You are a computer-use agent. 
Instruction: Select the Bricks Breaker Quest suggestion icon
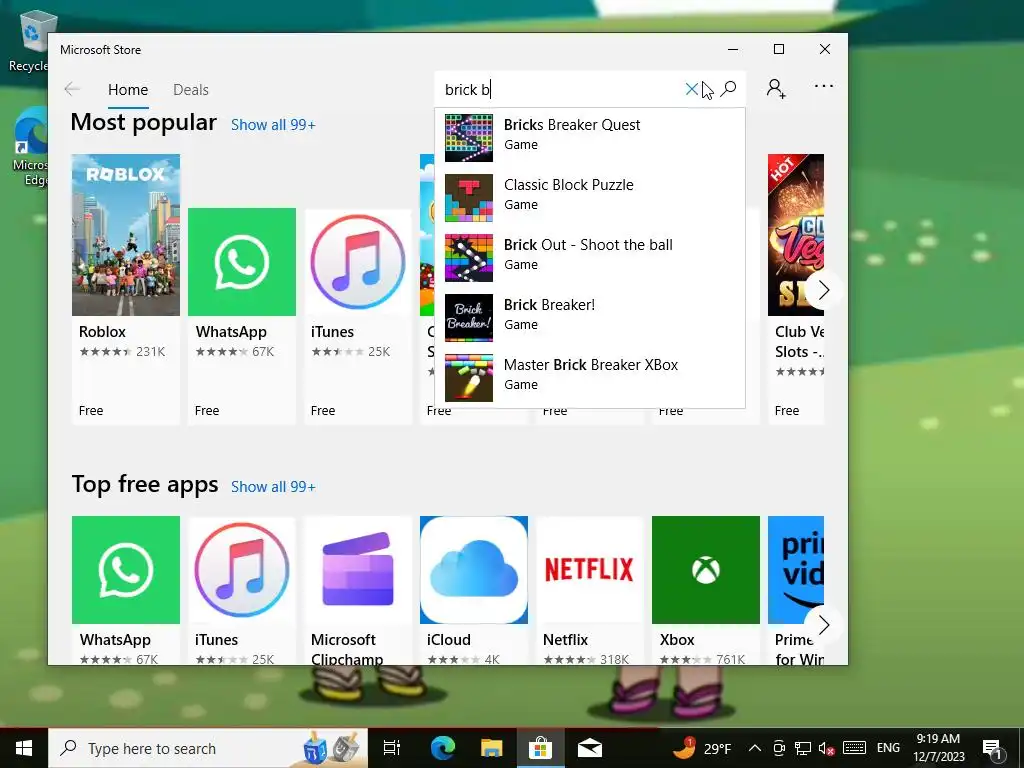tap(469, 138)
